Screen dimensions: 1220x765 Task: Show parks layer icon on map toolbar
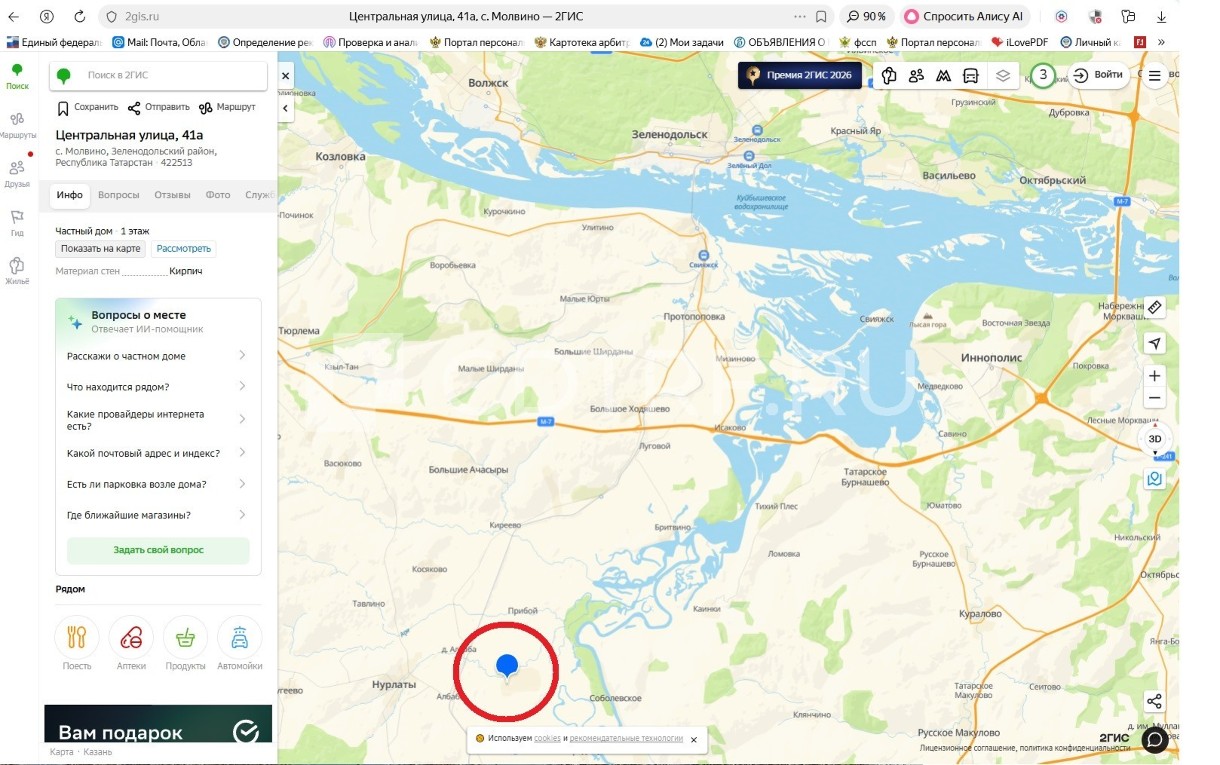click(x=888, y=76)
